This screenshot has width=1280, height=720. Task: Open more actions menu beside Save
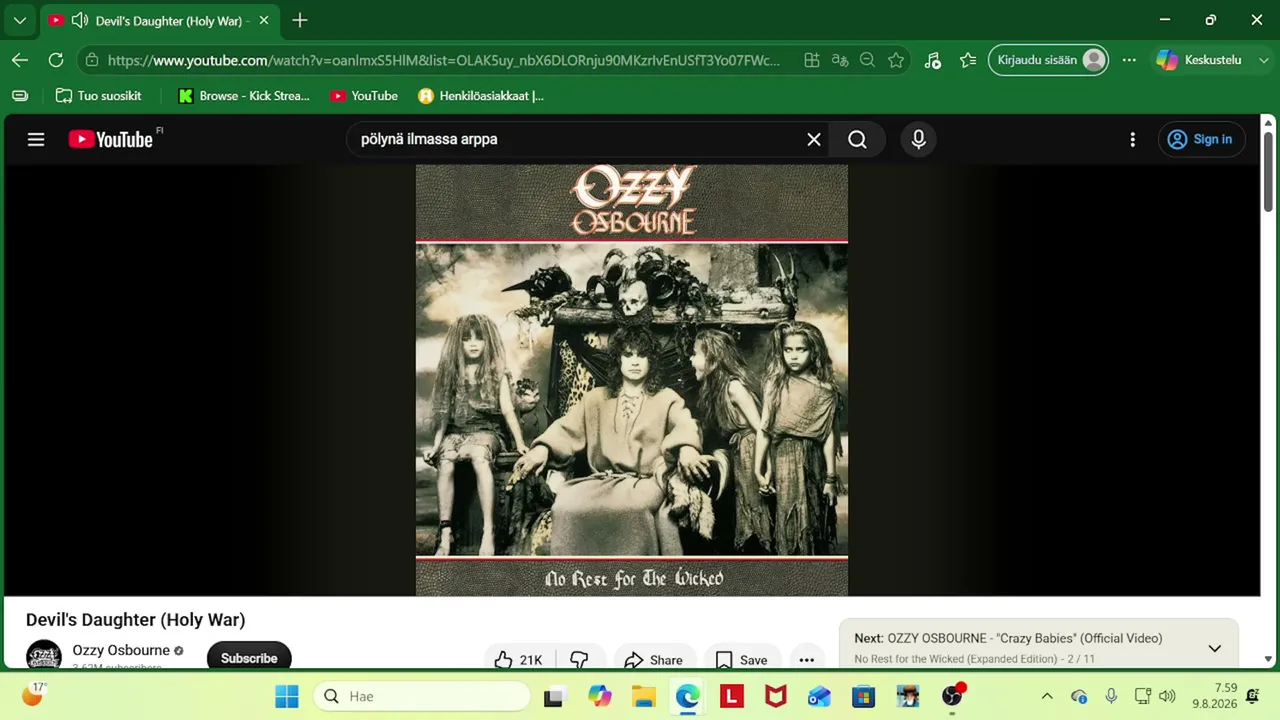[x=807, y=659]
